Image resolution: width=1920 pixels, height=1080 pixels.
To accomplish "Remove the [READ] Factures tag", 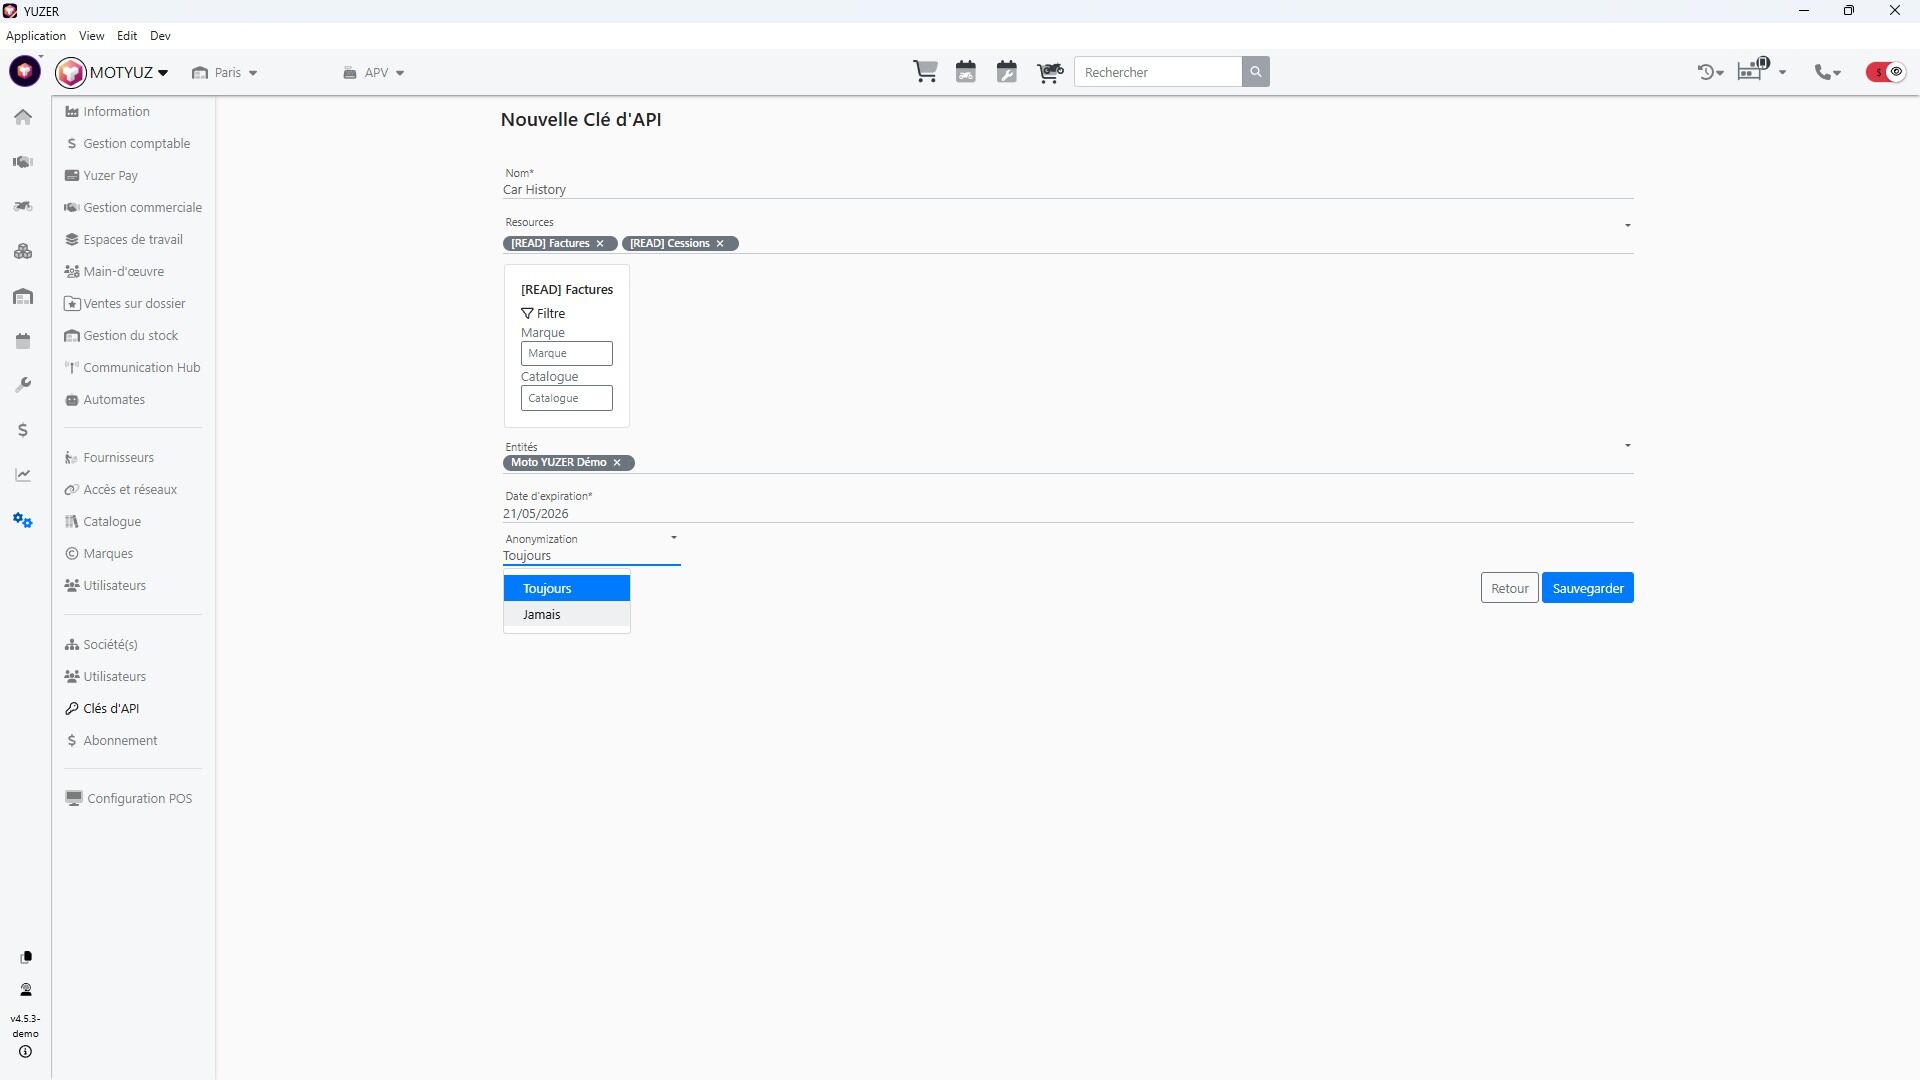I will pyautogui.click(x=600, y=244).
